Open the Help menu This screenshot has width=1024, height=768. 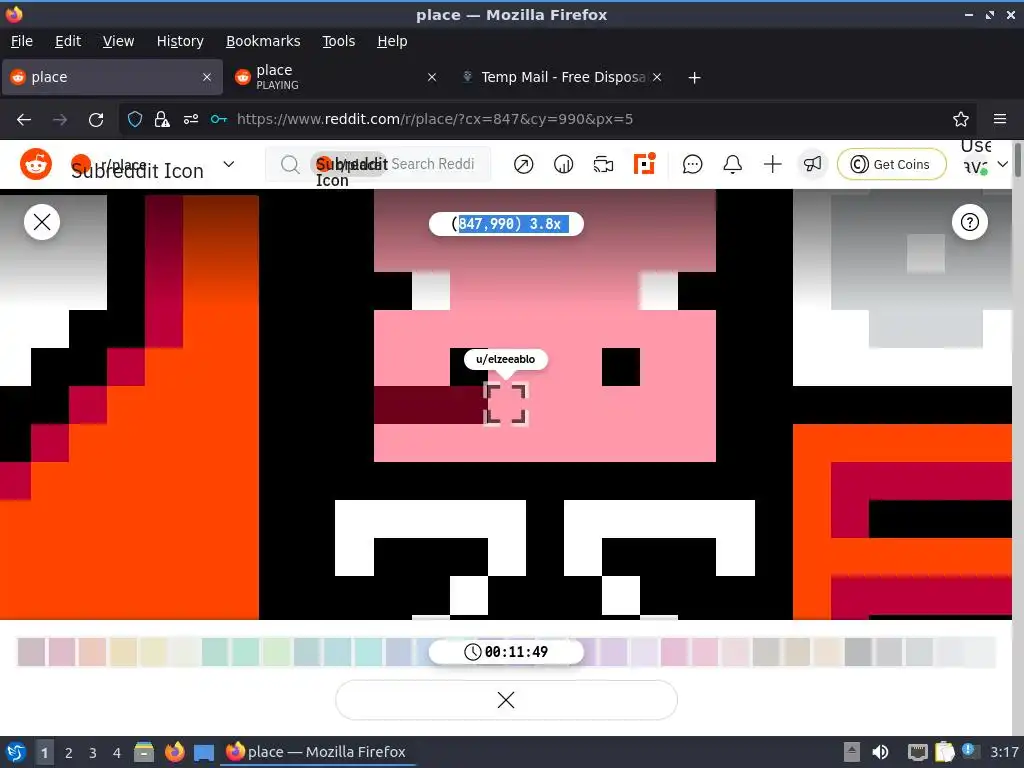tap(392, 41)
